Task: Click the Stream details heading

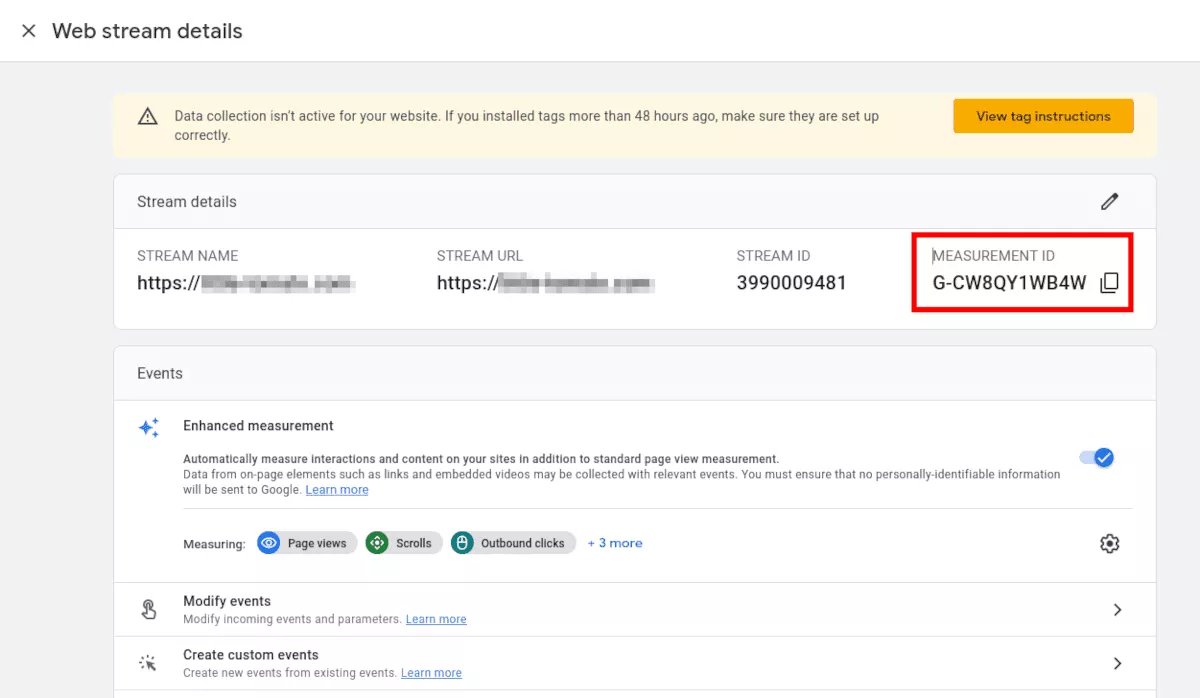Action: [x=187, y=201]
